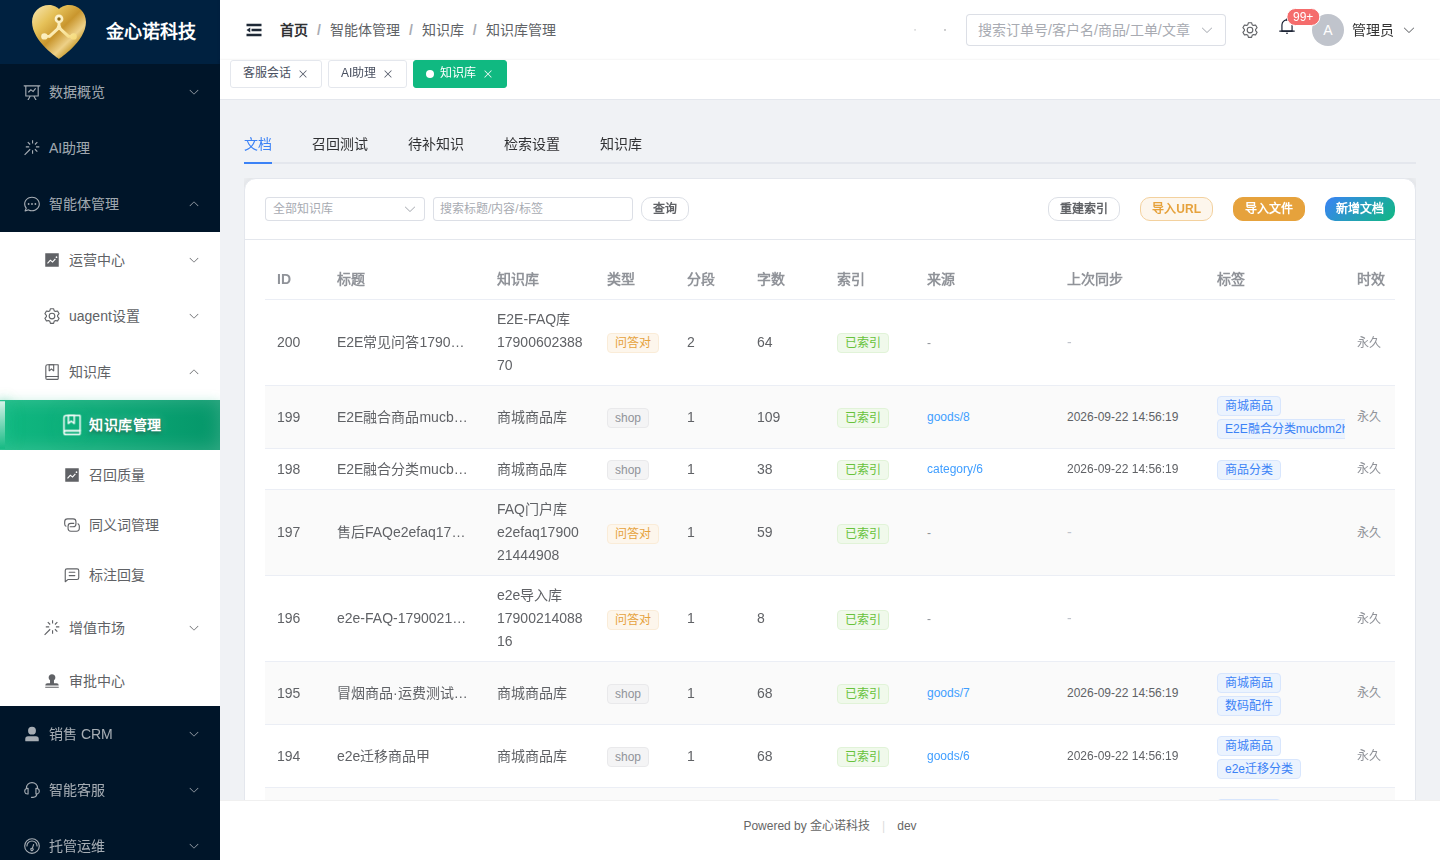1440x860 pixels.
Task: Open AI助理 in the sidebar
Action: tap(110, 148)
